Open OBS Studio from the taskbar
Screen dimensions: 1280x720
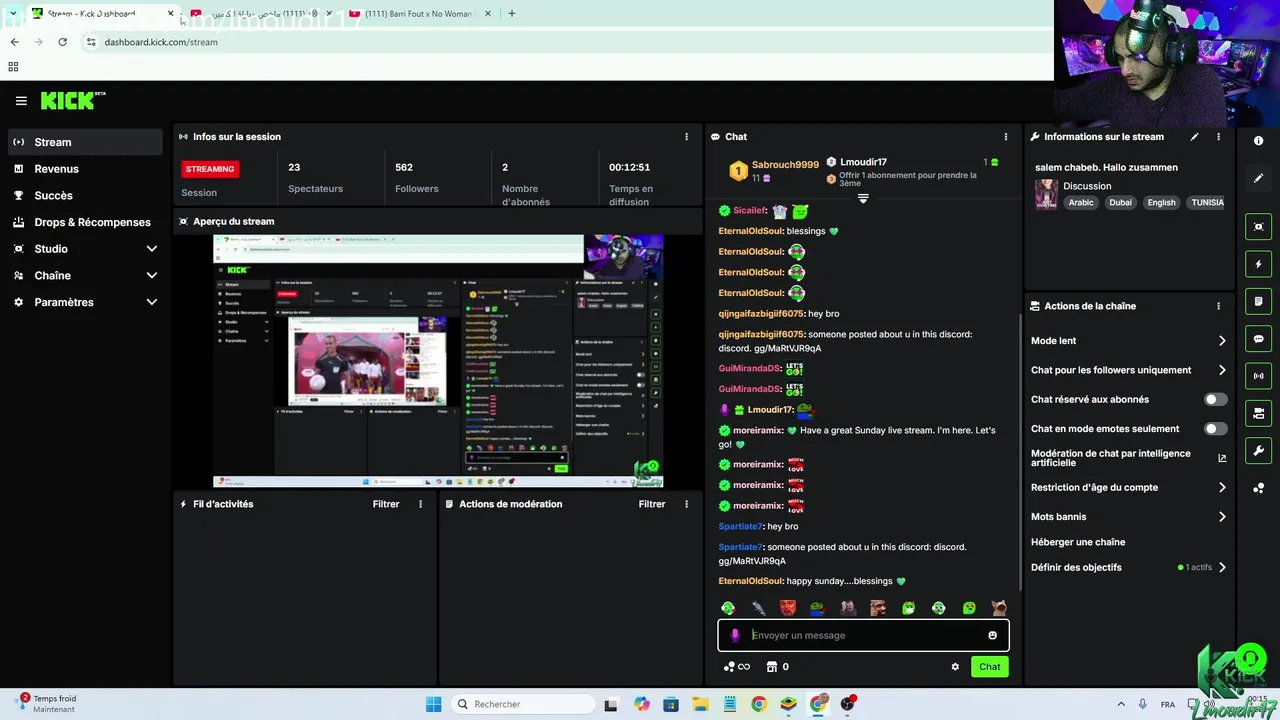point(848,704)
